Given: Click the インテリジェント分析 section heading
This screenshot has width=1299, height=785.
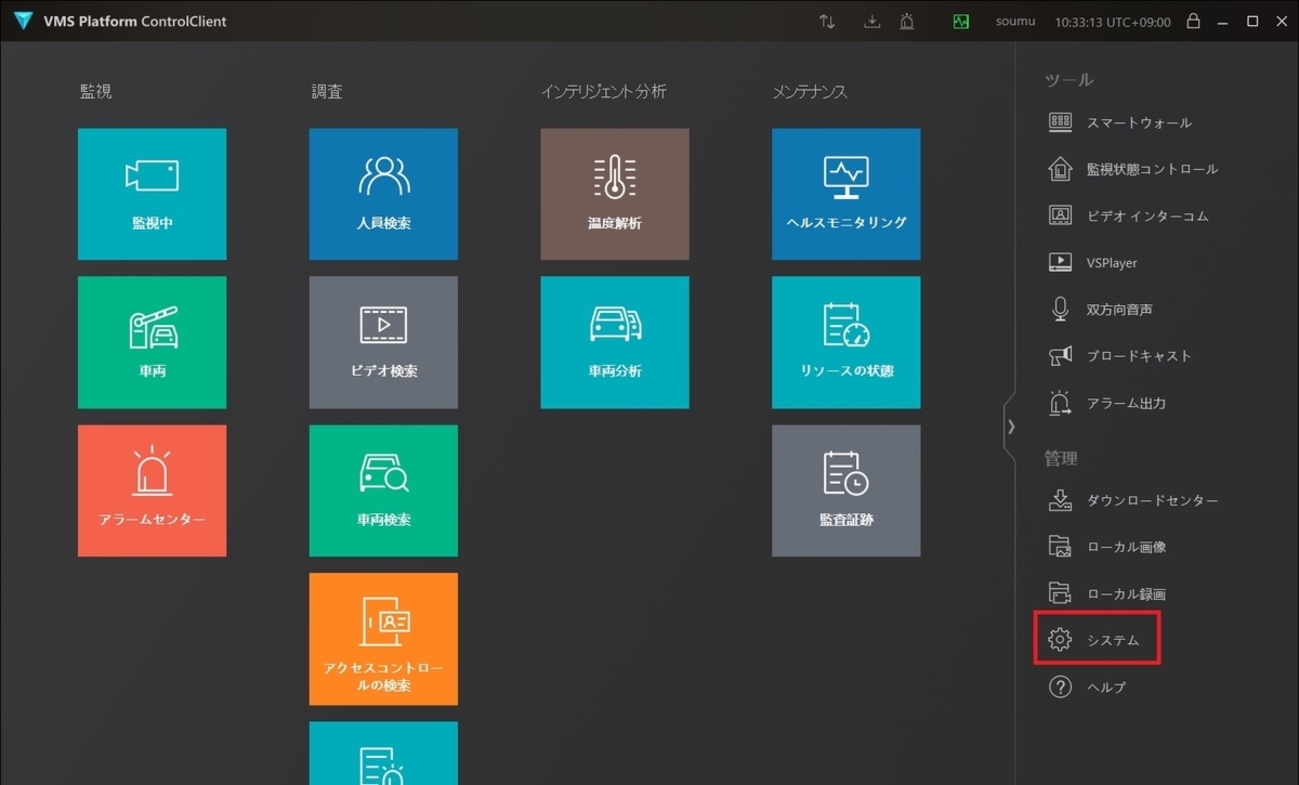Looking at the screenshot, I should (604, 91).
